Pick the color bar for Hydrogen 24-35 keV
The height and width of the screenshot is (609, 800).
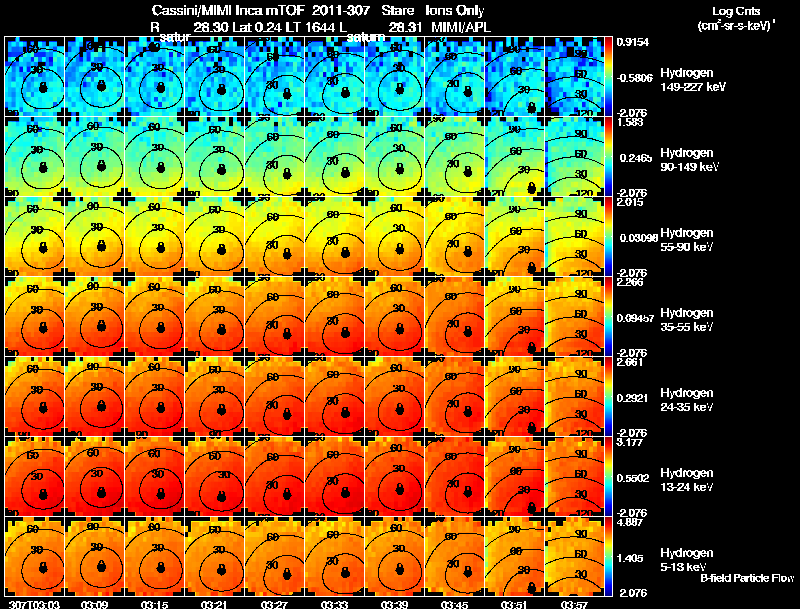(x=609, y=397)
